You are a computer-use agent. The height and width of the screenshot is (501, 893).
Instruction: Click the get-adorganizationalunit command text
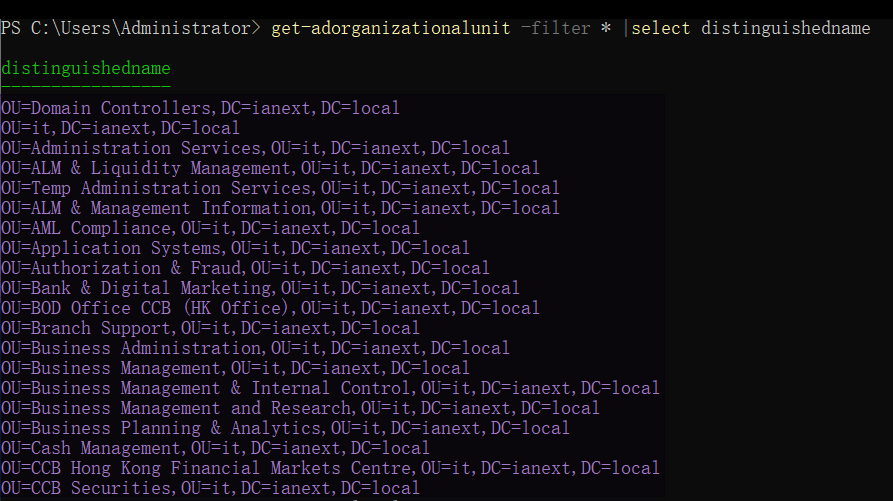click(391, 28)
